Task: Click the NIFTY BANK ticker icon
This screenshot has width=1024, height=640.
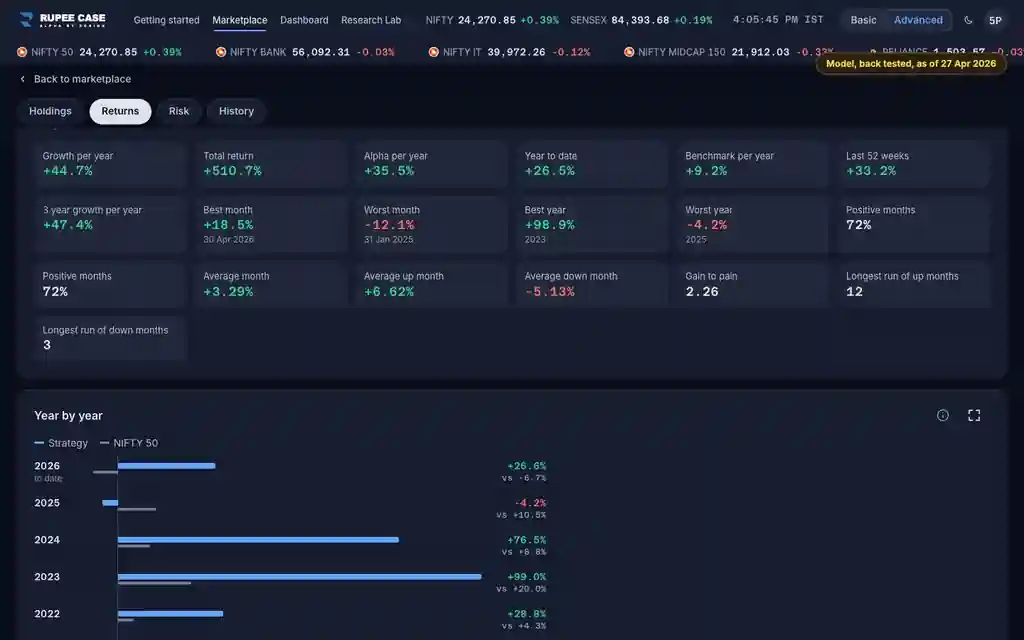Action: tap(221, 52)
